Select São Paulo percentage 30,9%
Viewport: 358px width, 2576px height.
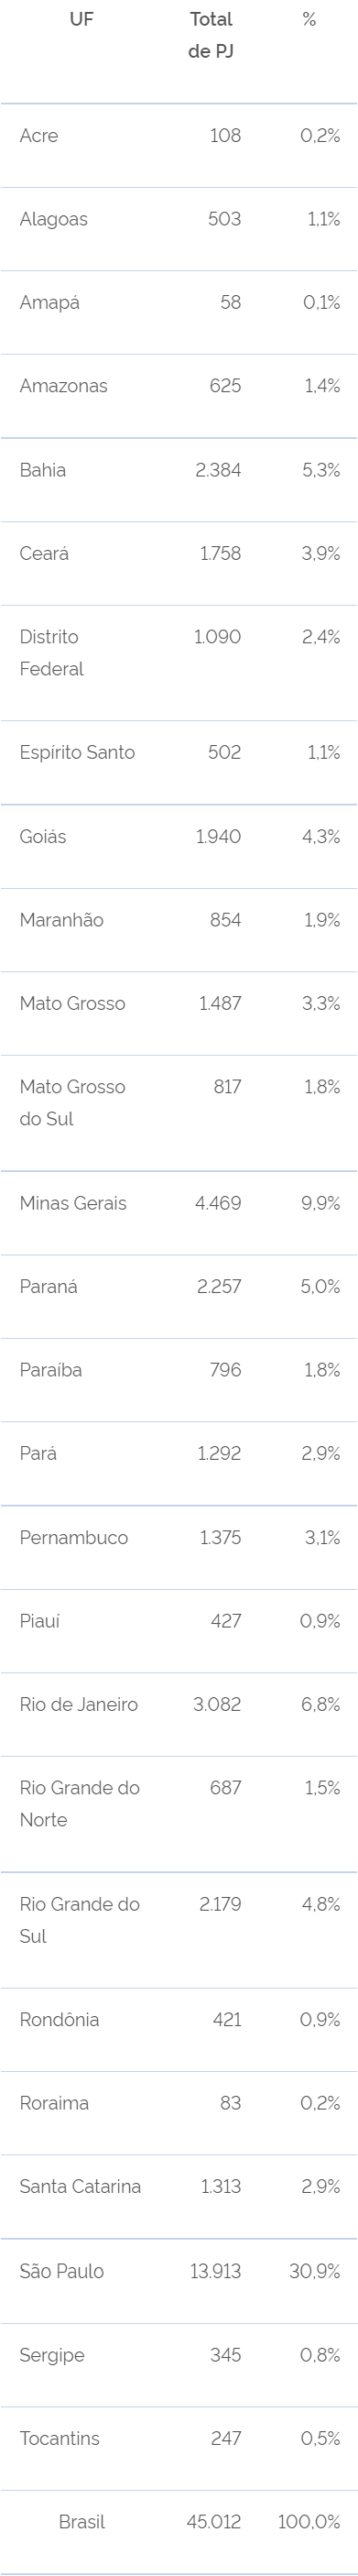pos(315,2272)
